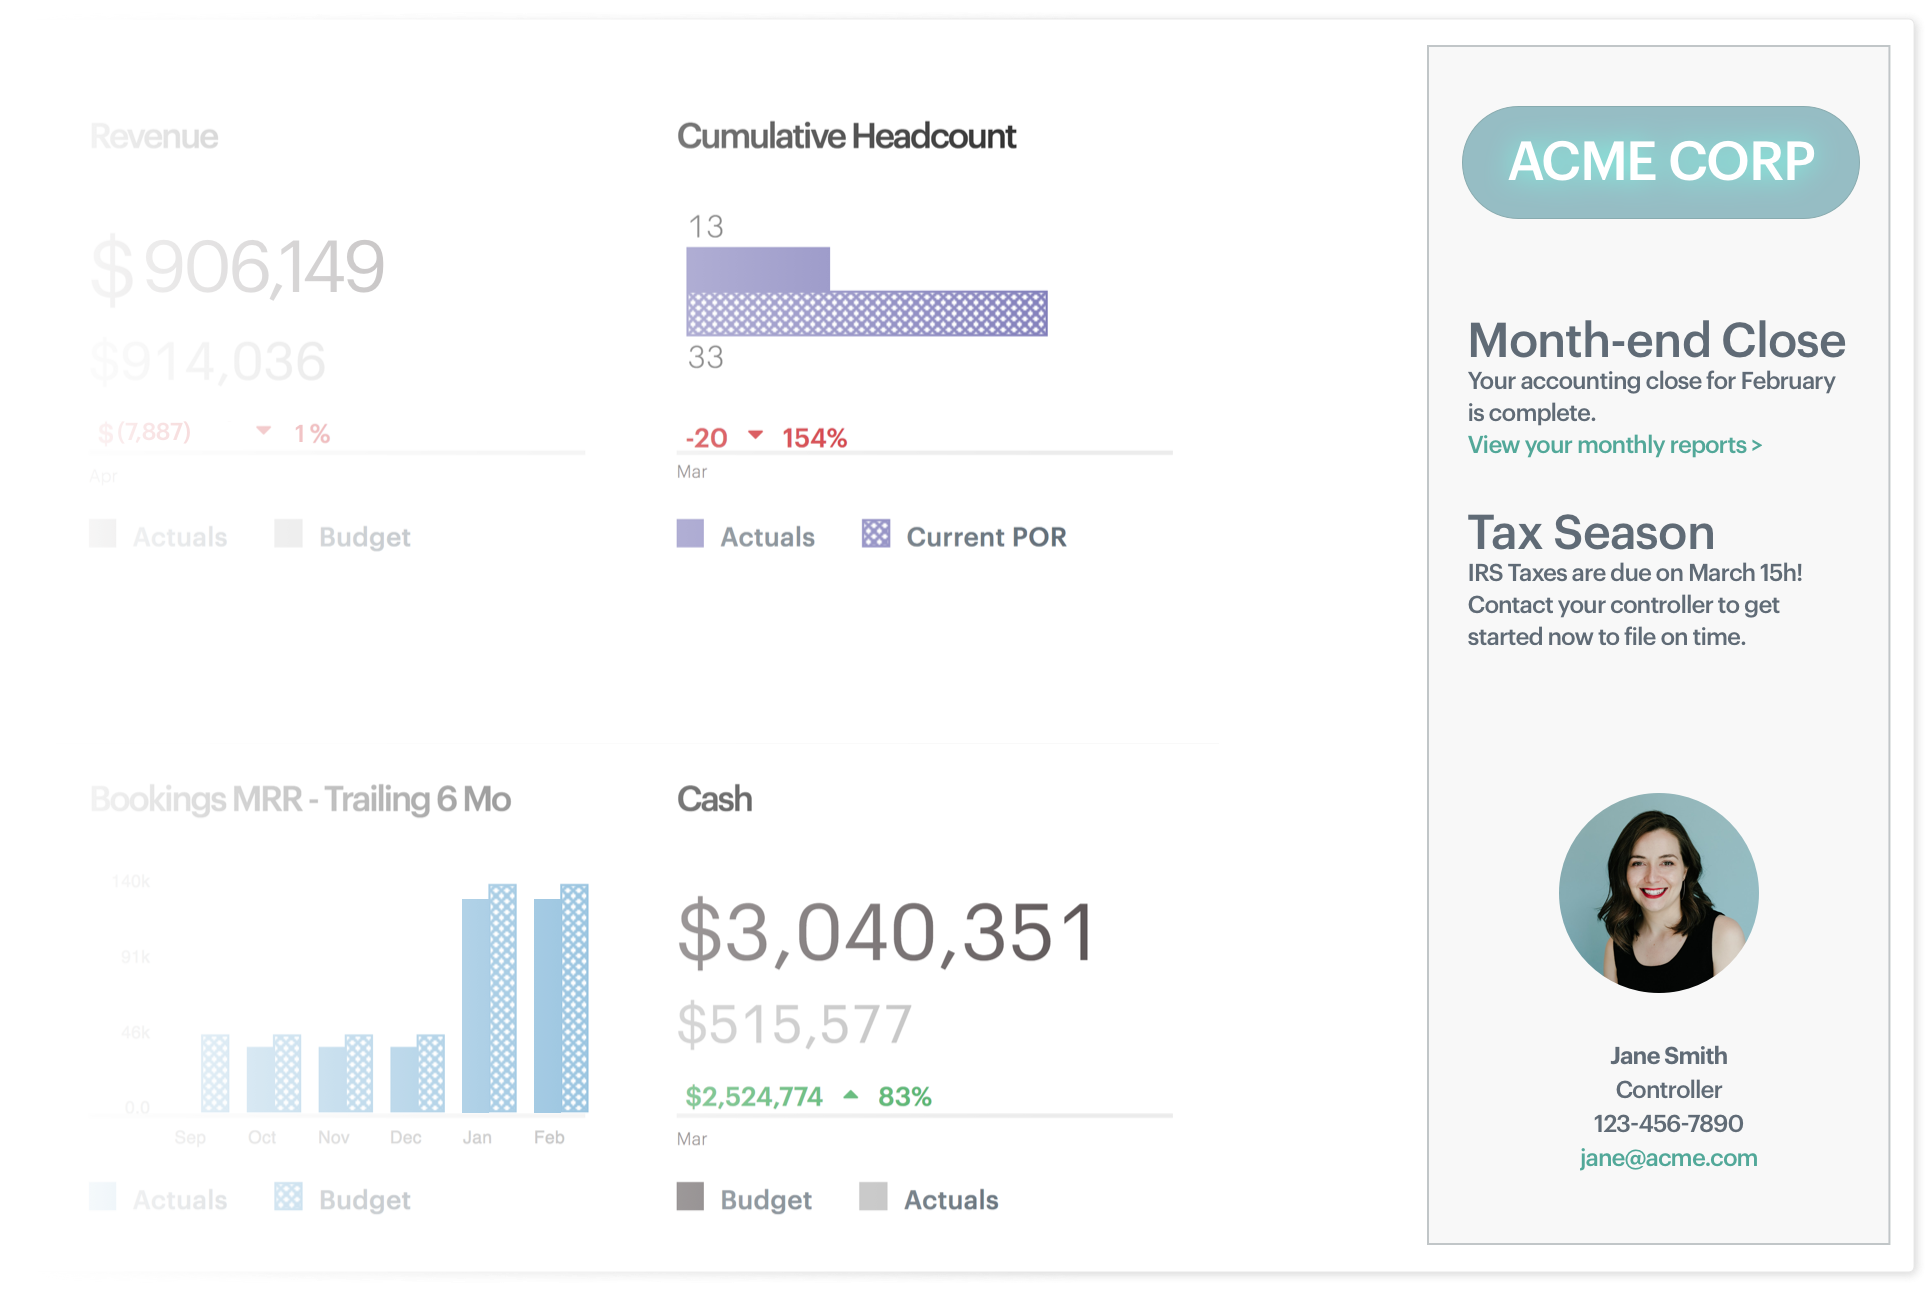Toggle the Actuals legend swatch under Cash

click(873, 1196)
